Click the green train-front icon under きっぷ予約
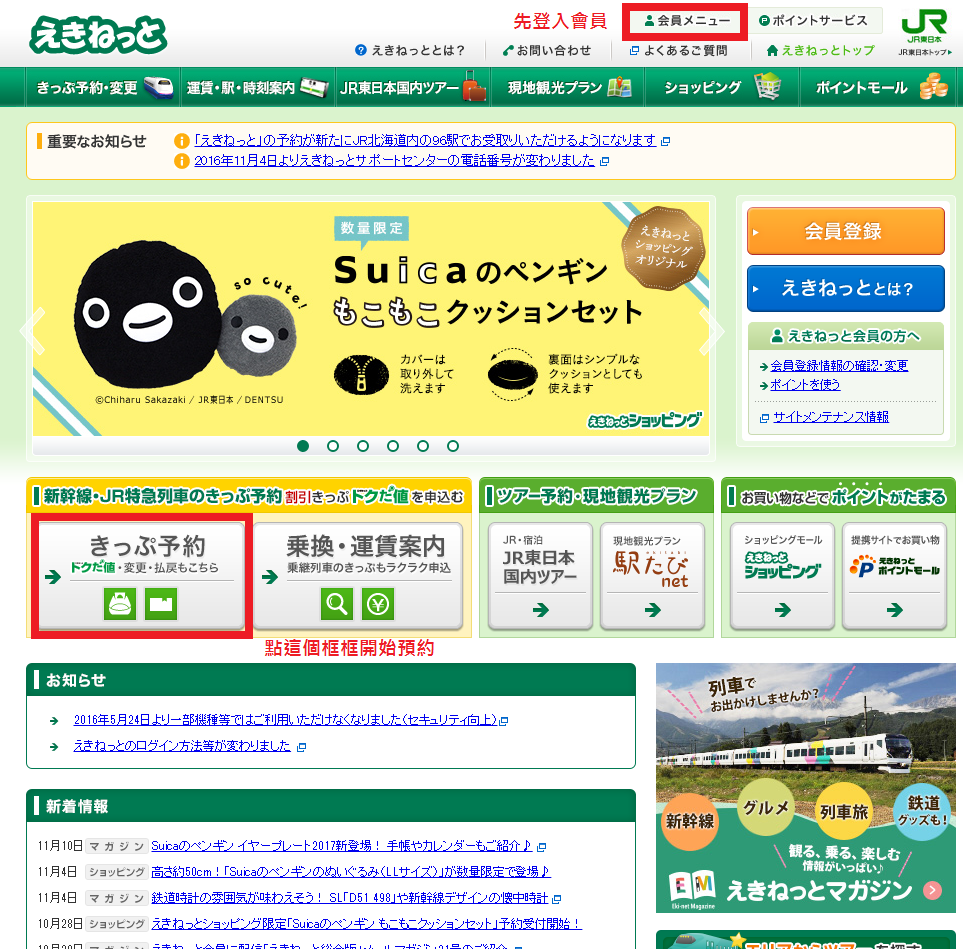Screen dimensions: 963x949 pos(120,604)
